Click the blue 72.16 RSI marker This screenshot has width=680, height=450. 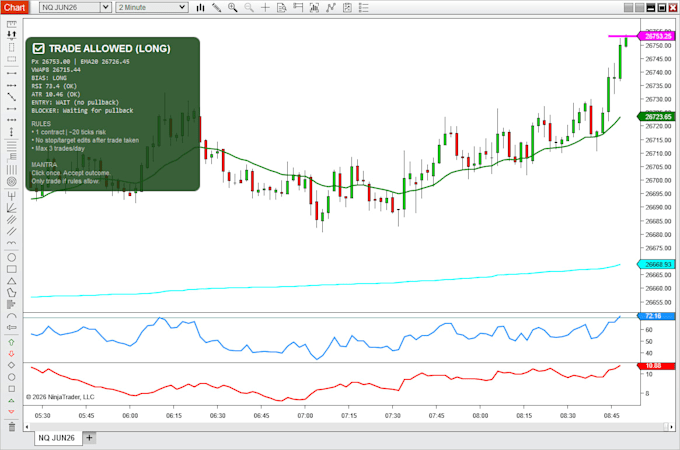click(x=657, y=316)
